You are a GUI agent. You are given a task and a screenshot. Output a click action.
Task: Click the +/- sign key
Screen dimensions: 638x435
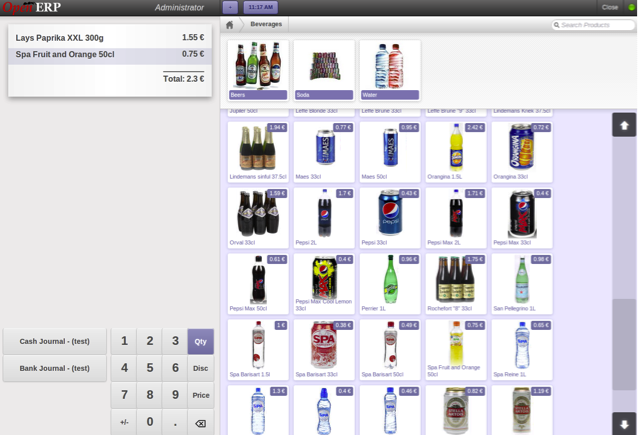(124, 422)
